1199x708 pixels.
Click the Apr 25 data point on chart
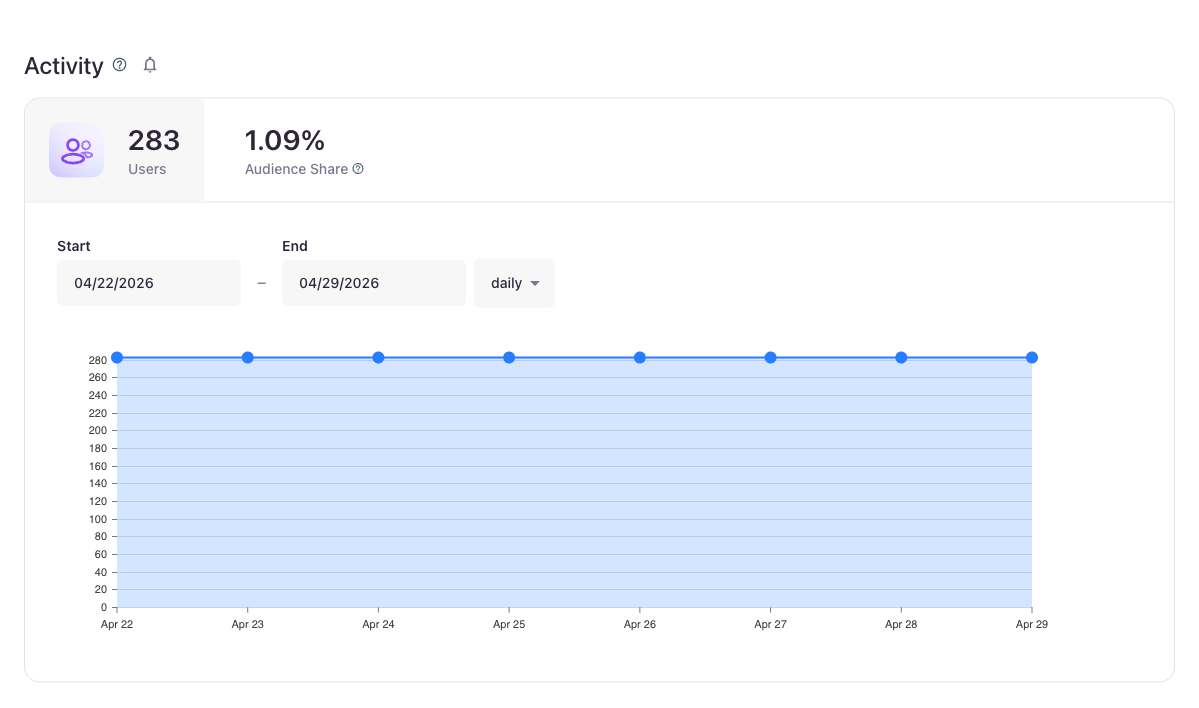click(x=509, y=357)
